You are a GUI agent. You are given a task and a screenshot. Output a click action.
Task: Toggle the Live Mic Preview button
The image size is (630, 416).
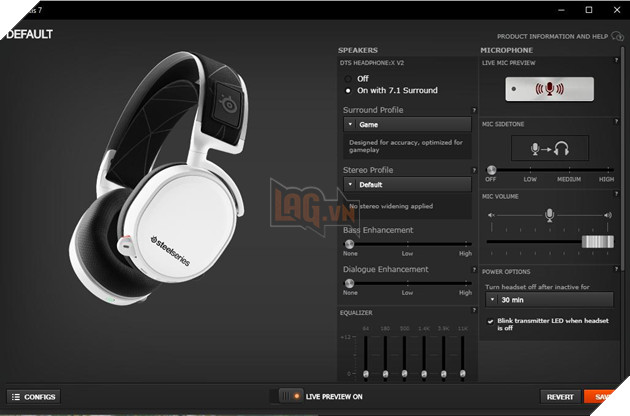point(549,89)
